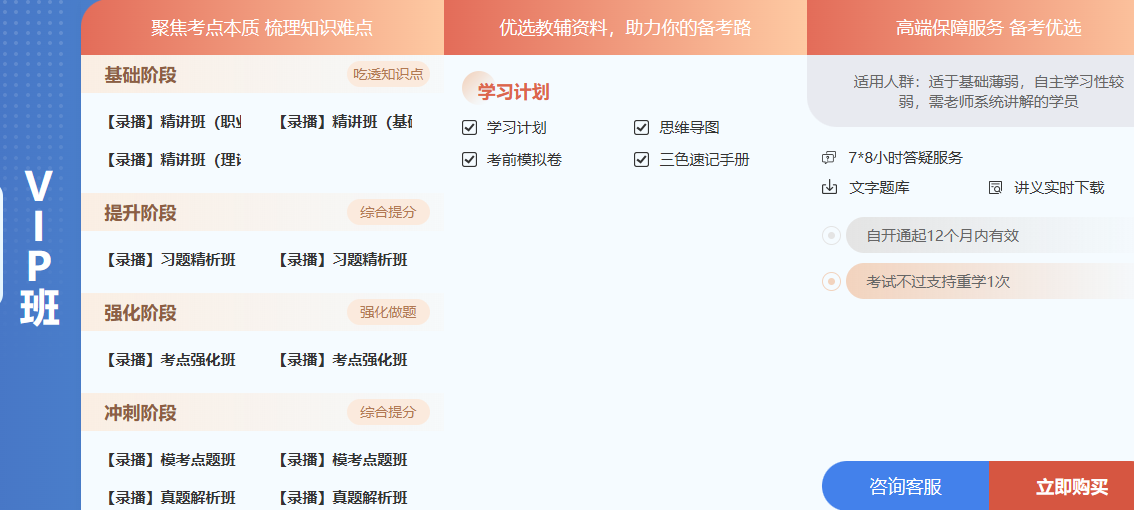The image size is (1134, 510).
Task: Select the 优选教辅资料，助力你的备考路 header
Action: (626, 27)
